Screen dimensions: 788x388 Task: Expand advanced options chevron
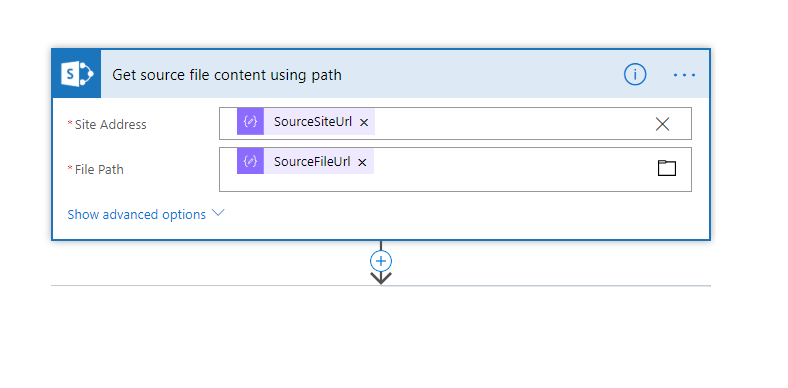pyautogui.click(x=218, y=213)
